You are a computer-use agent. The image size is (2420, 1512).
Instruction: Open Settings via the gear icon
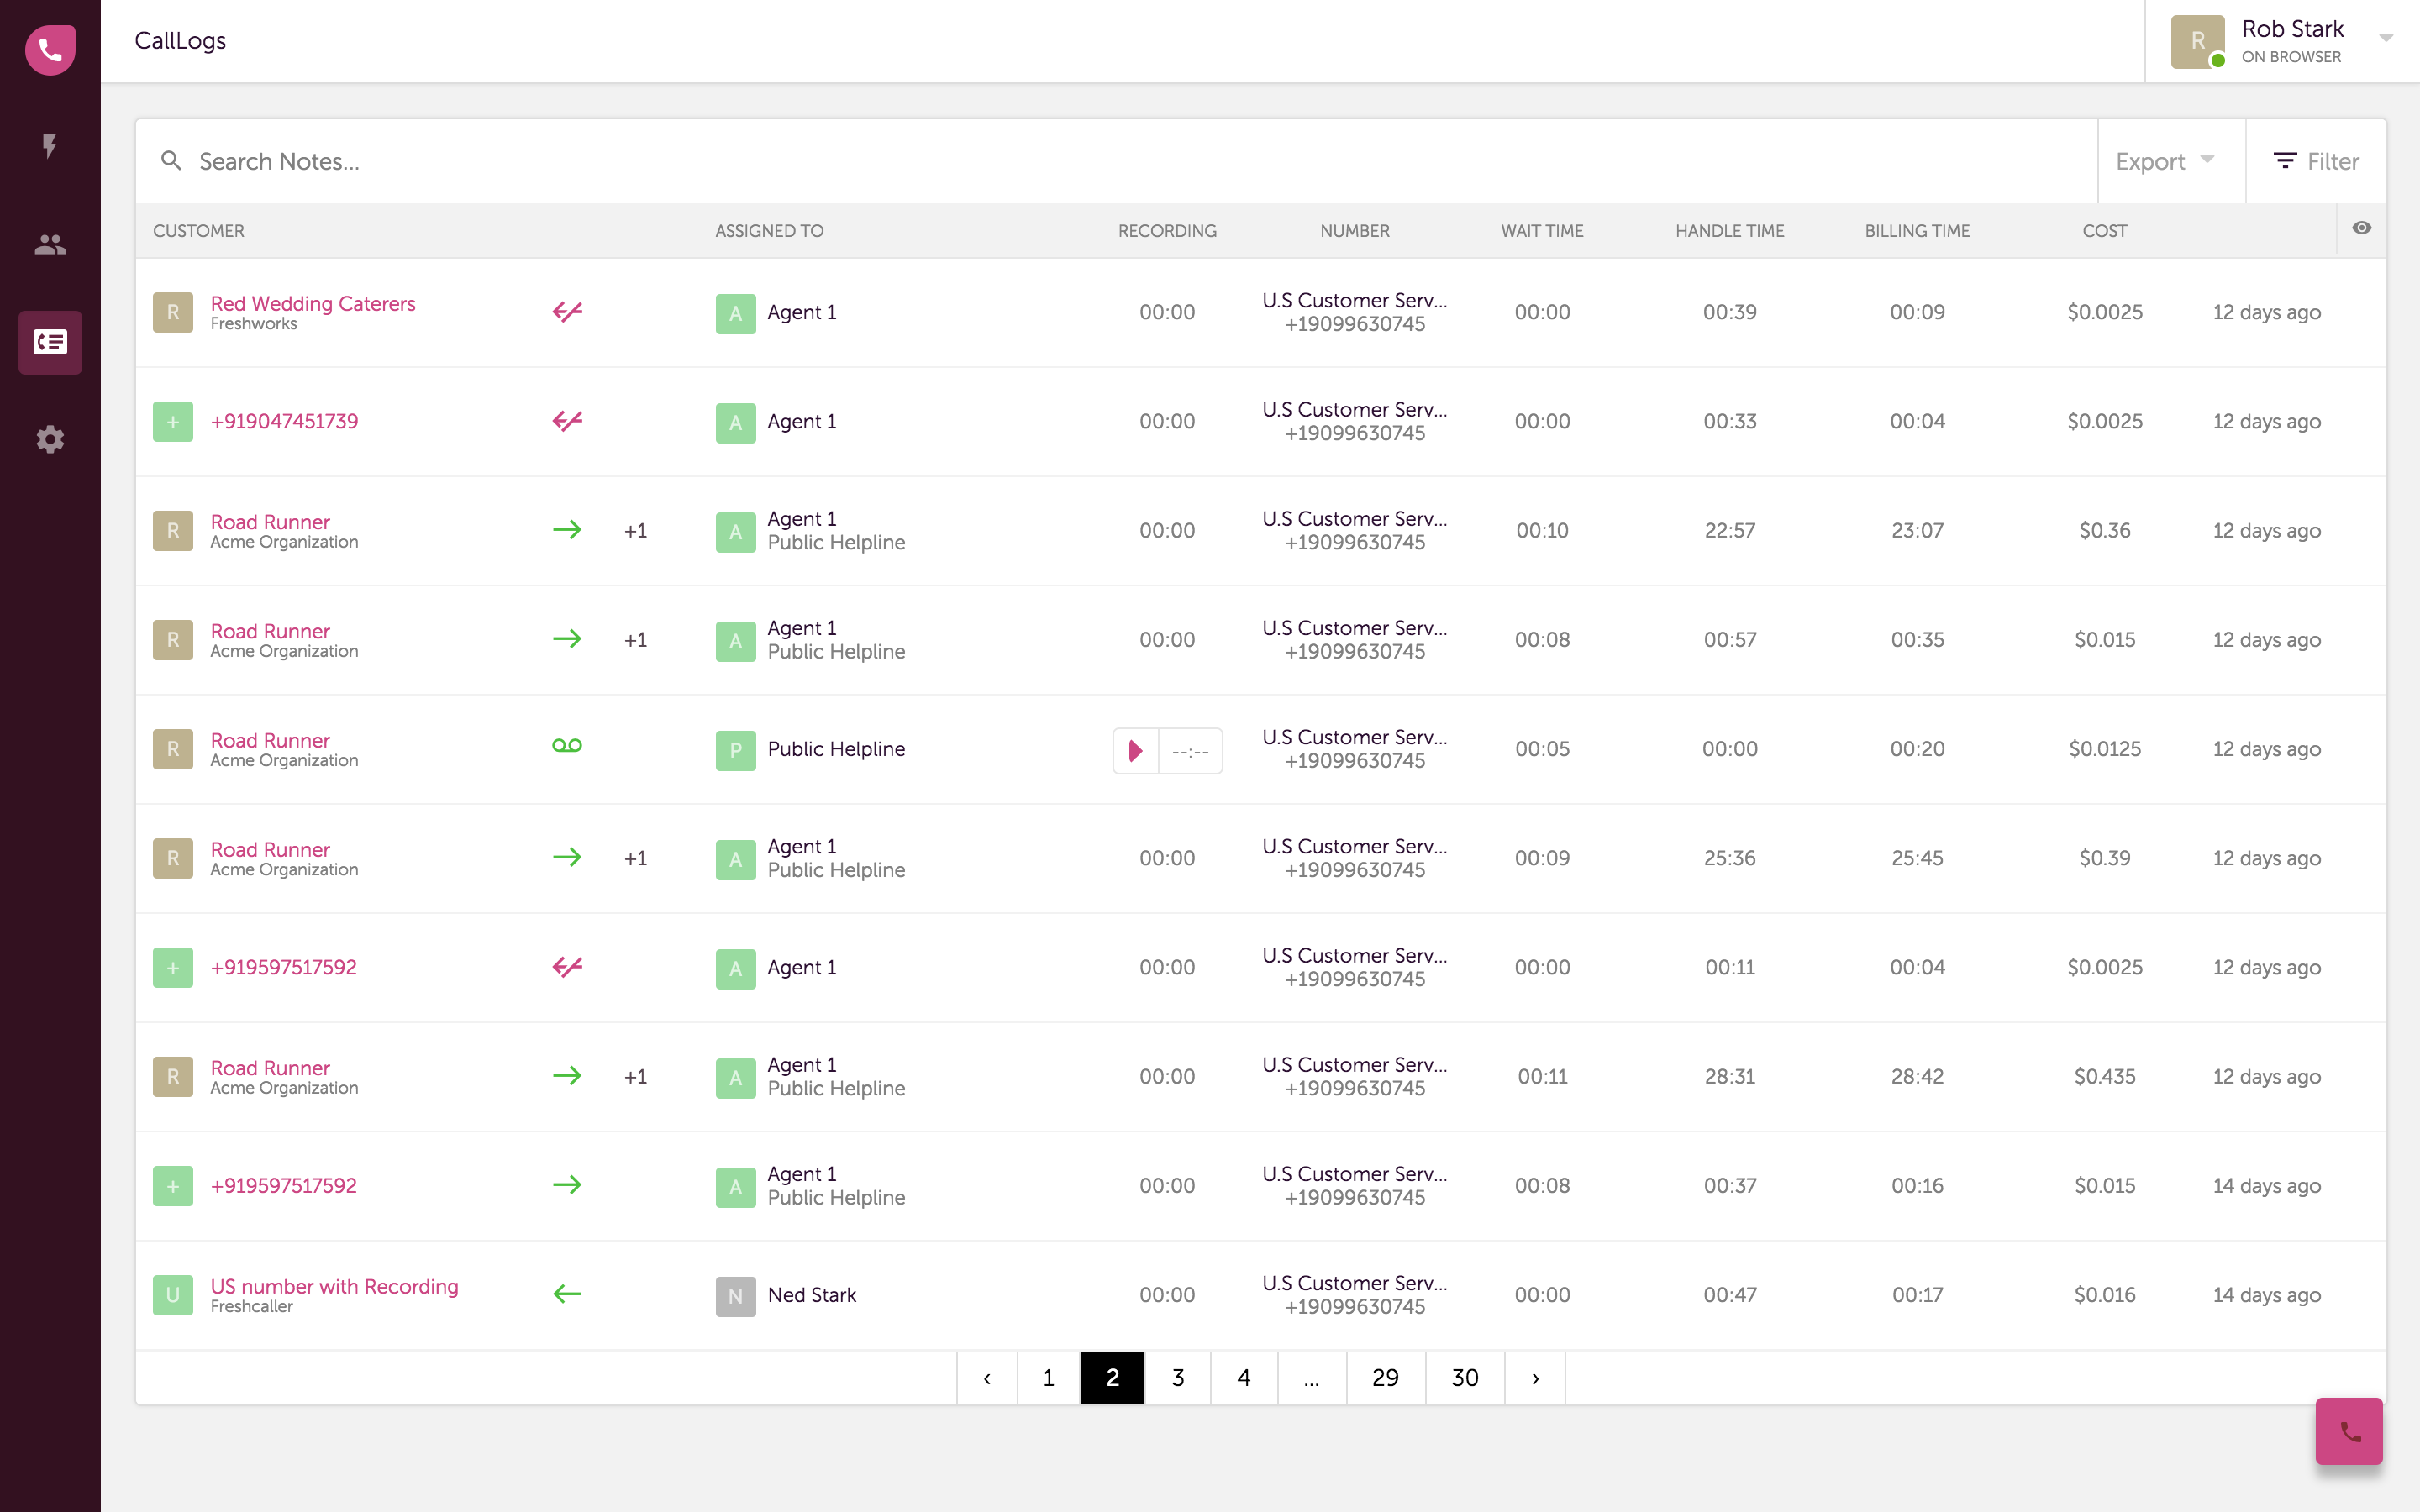coord(50,438)
